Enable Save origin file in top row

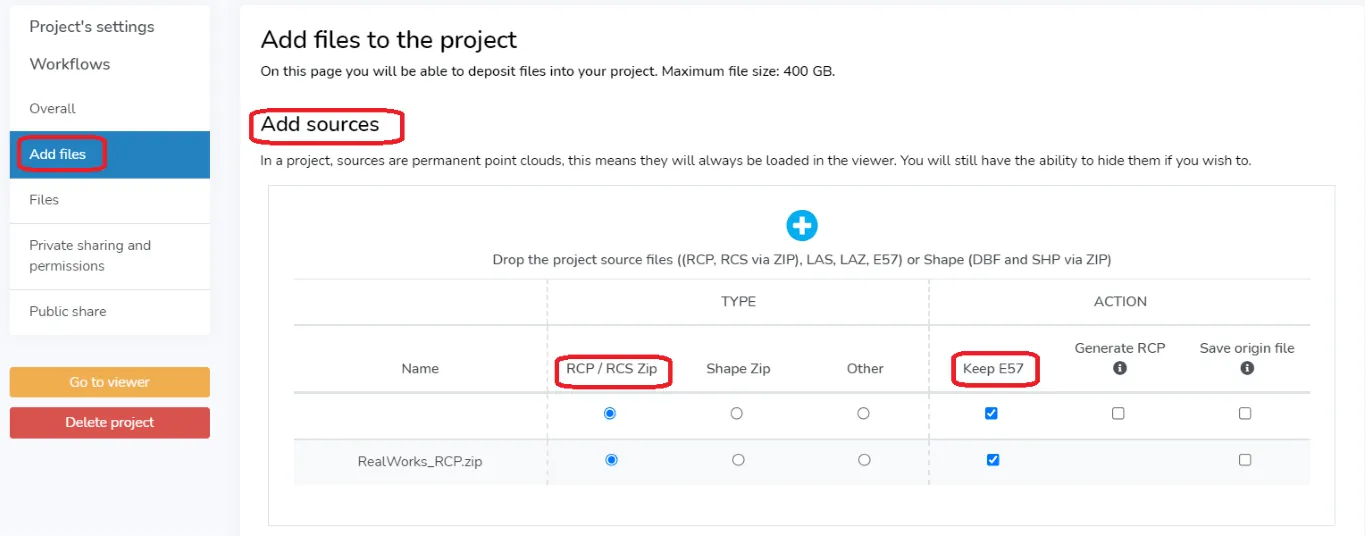(1245, 413)
